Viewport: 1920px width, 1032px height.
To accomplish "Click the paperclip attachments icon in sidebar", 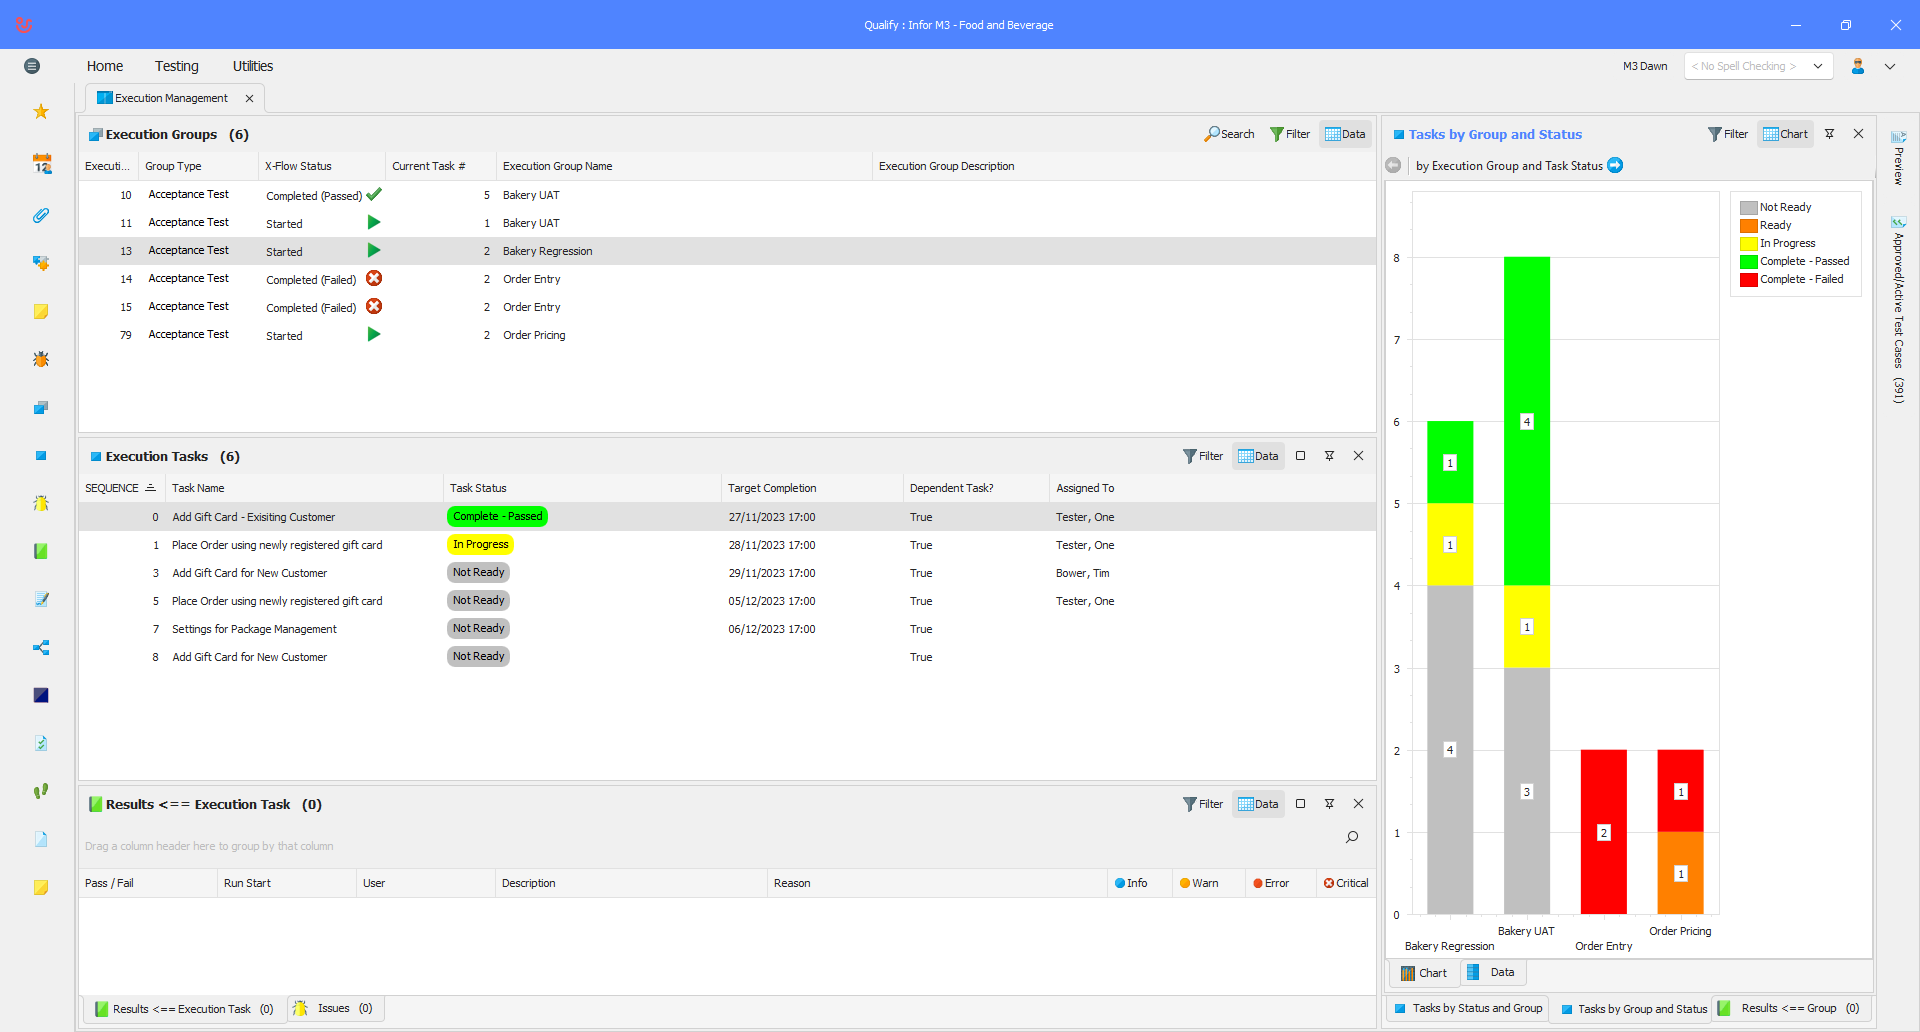I will tap(41, 215).
